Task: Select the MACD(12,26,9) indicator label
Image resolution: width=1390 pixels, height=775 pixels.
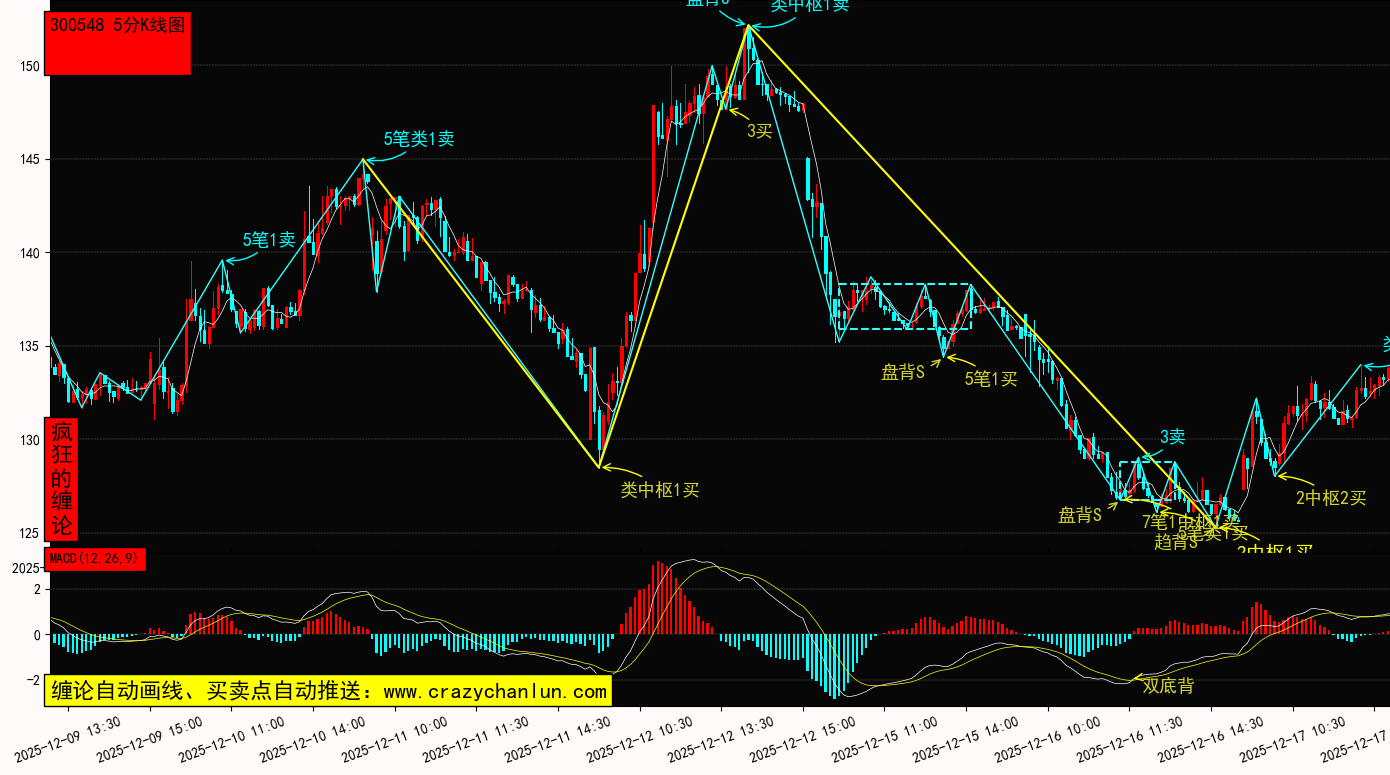Action: point(95,559)
